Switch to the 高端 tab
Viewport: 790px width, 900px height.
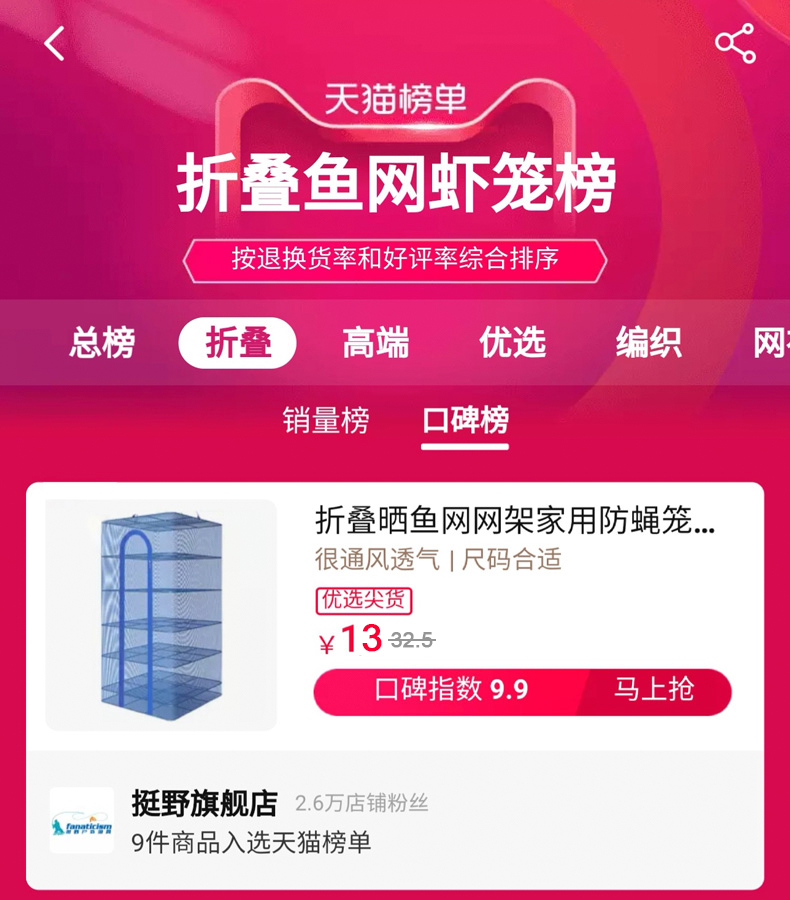375,343
